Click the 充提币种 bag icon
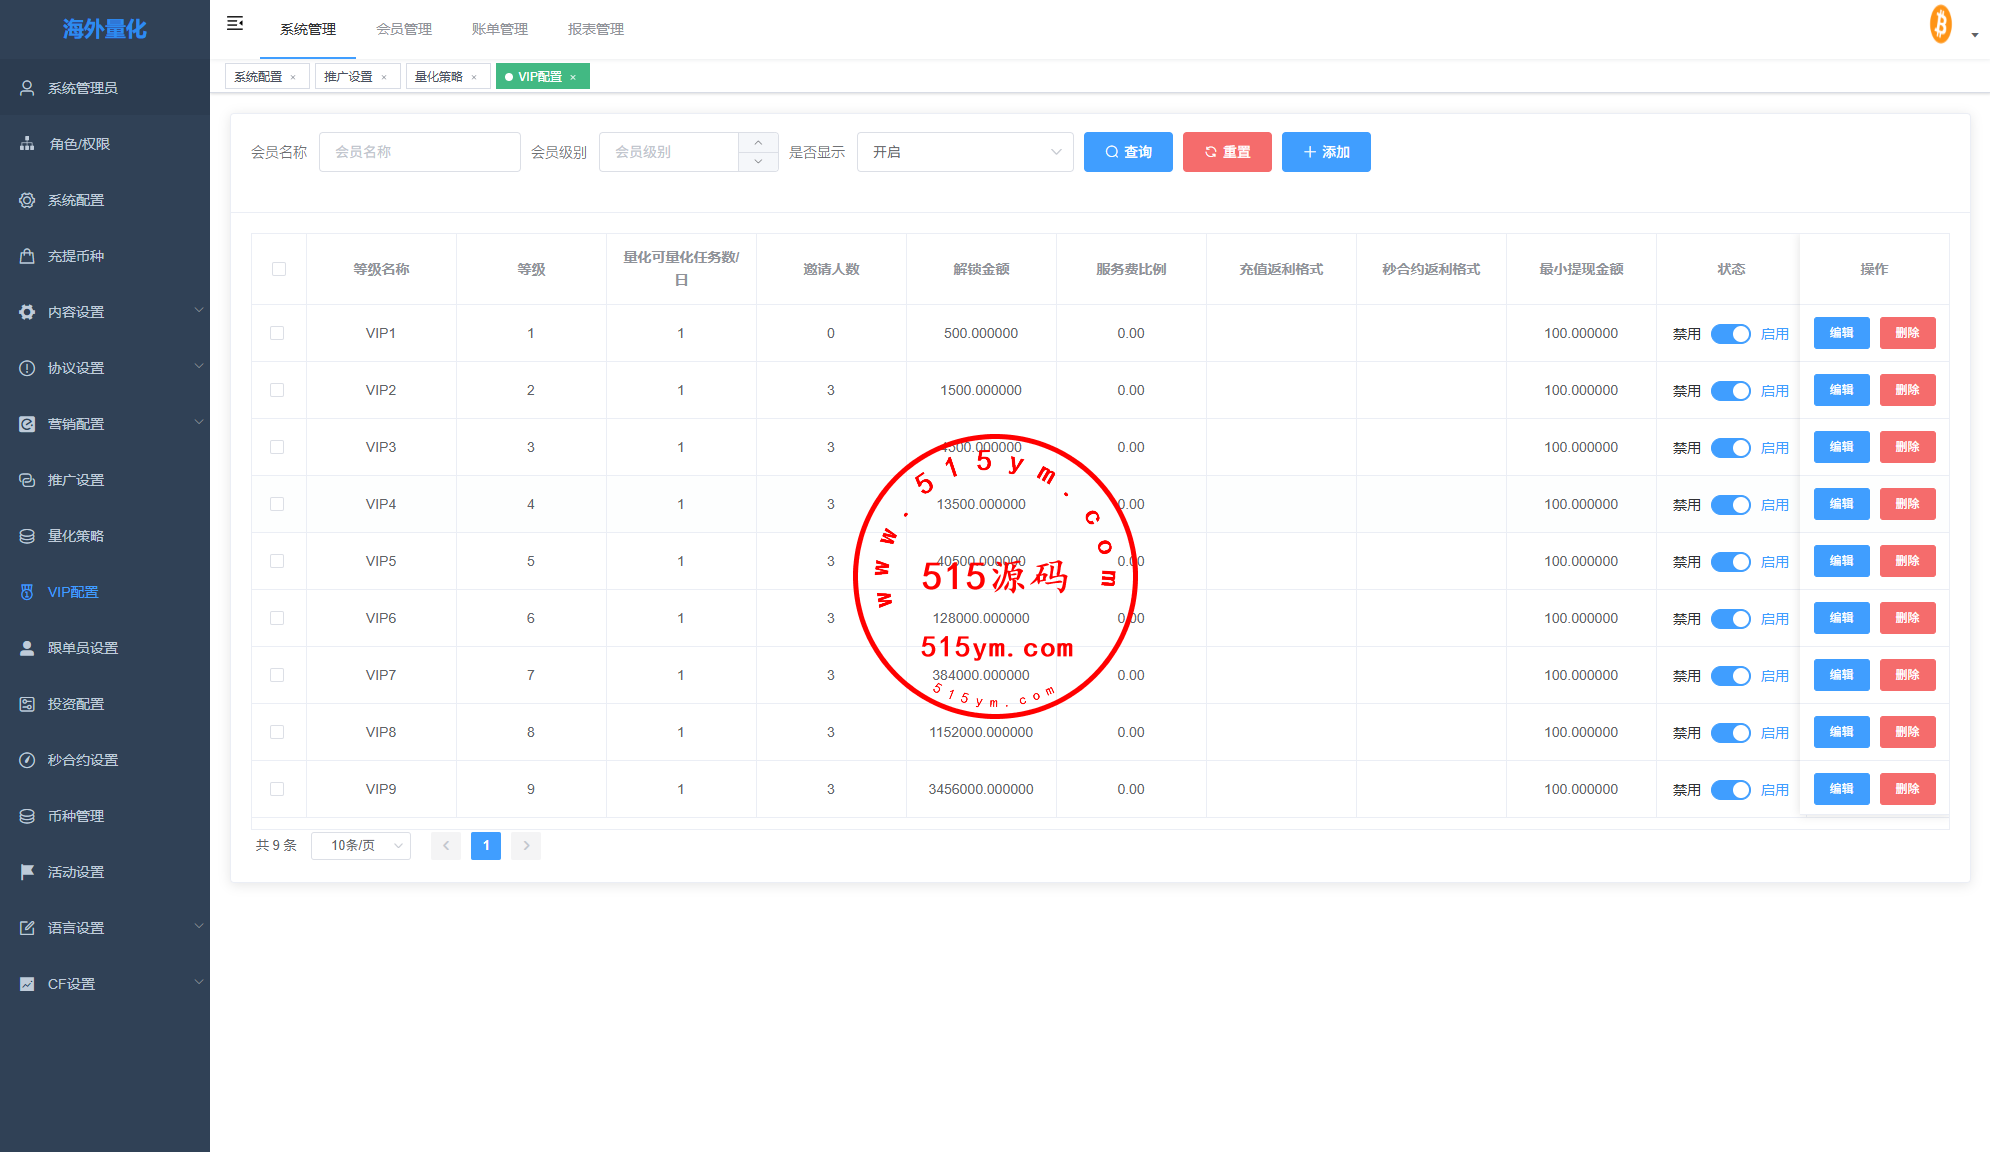 (27, 256)
